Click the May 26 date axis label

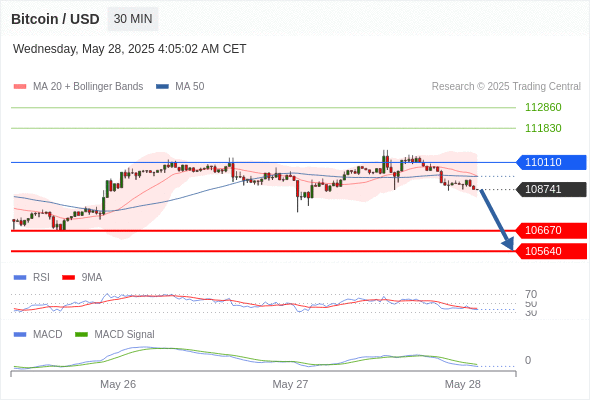[118, 384]
